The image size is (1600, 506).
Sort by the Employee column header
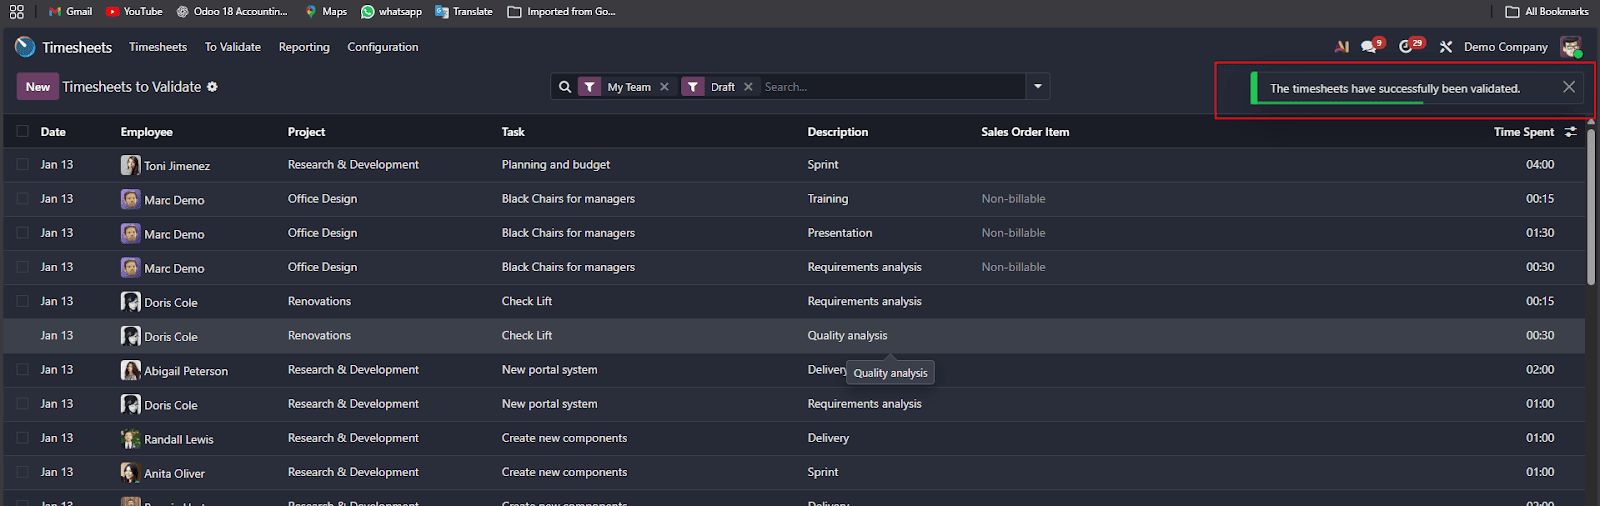(x=147, y=132)
